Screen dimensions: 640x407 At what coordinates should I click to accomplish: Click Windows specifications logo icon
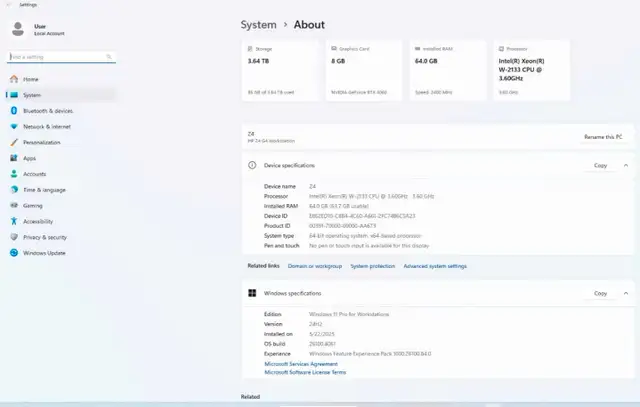pyautogui.click(x=252, y=293)
